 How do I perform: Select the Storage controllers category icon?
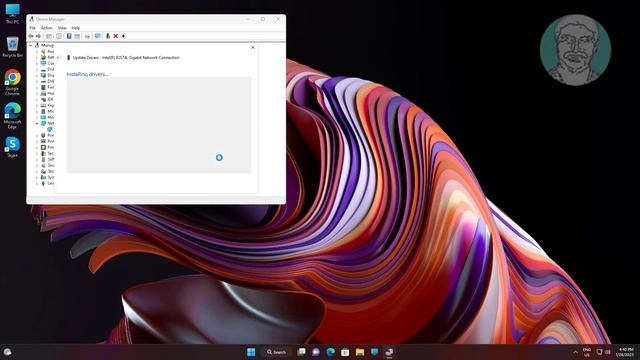coord(43,171)
